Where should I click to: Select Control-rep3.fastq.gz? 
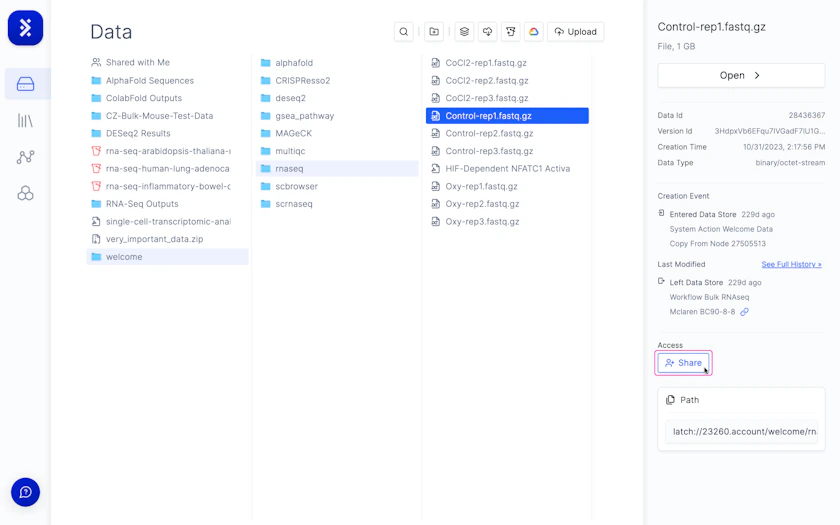(x=507, y=151)
